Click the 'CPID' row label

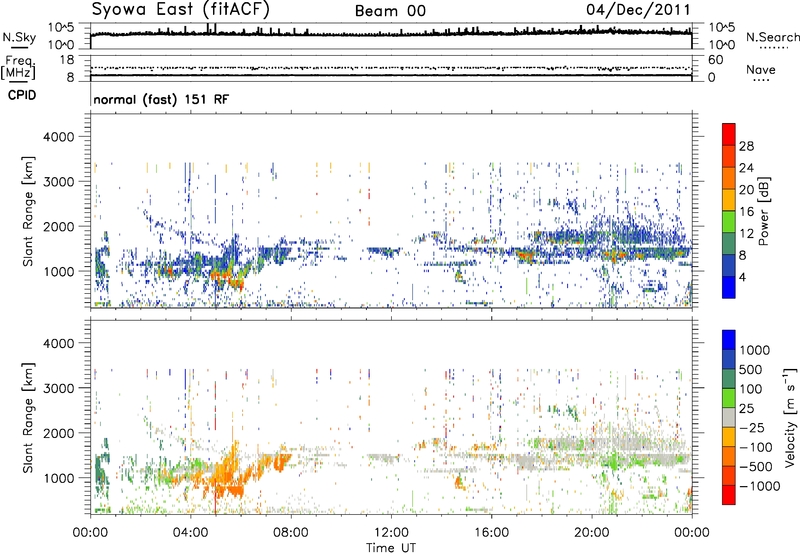(22, 95)
